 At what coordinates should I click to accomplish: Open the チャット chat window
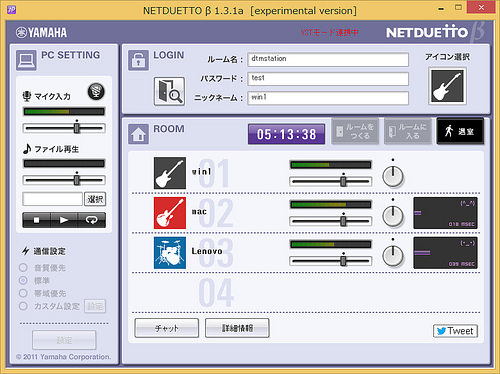[x=167, y=328]
